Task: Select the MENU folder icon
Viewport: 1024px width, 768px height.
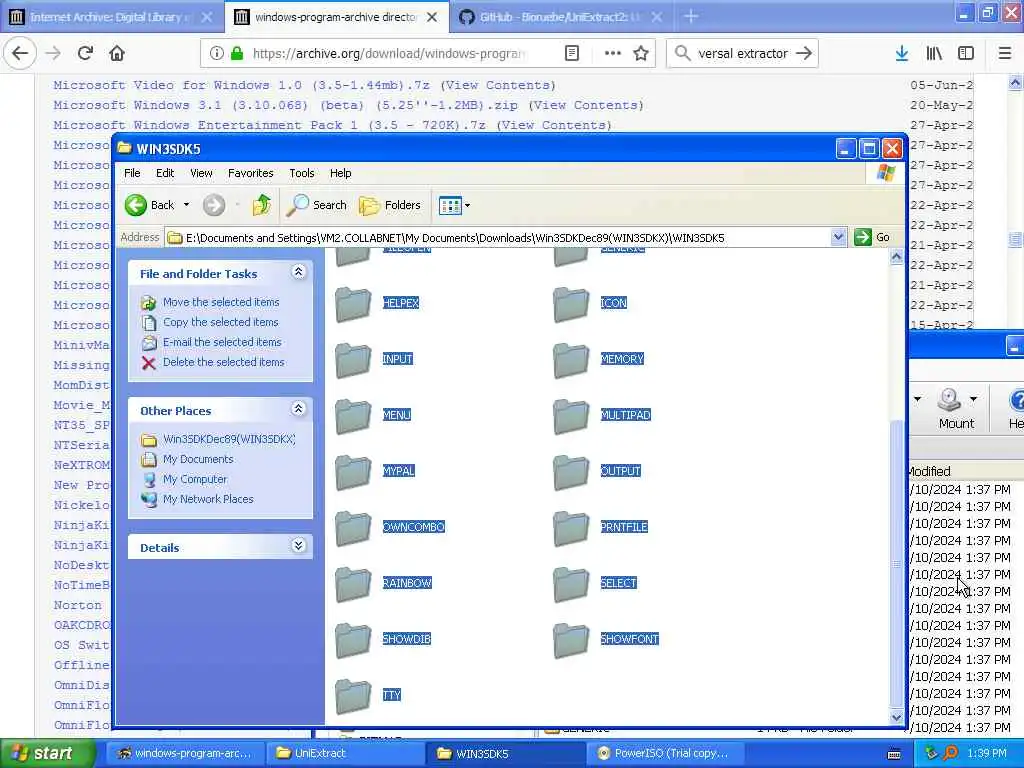Action: point(353,416)
